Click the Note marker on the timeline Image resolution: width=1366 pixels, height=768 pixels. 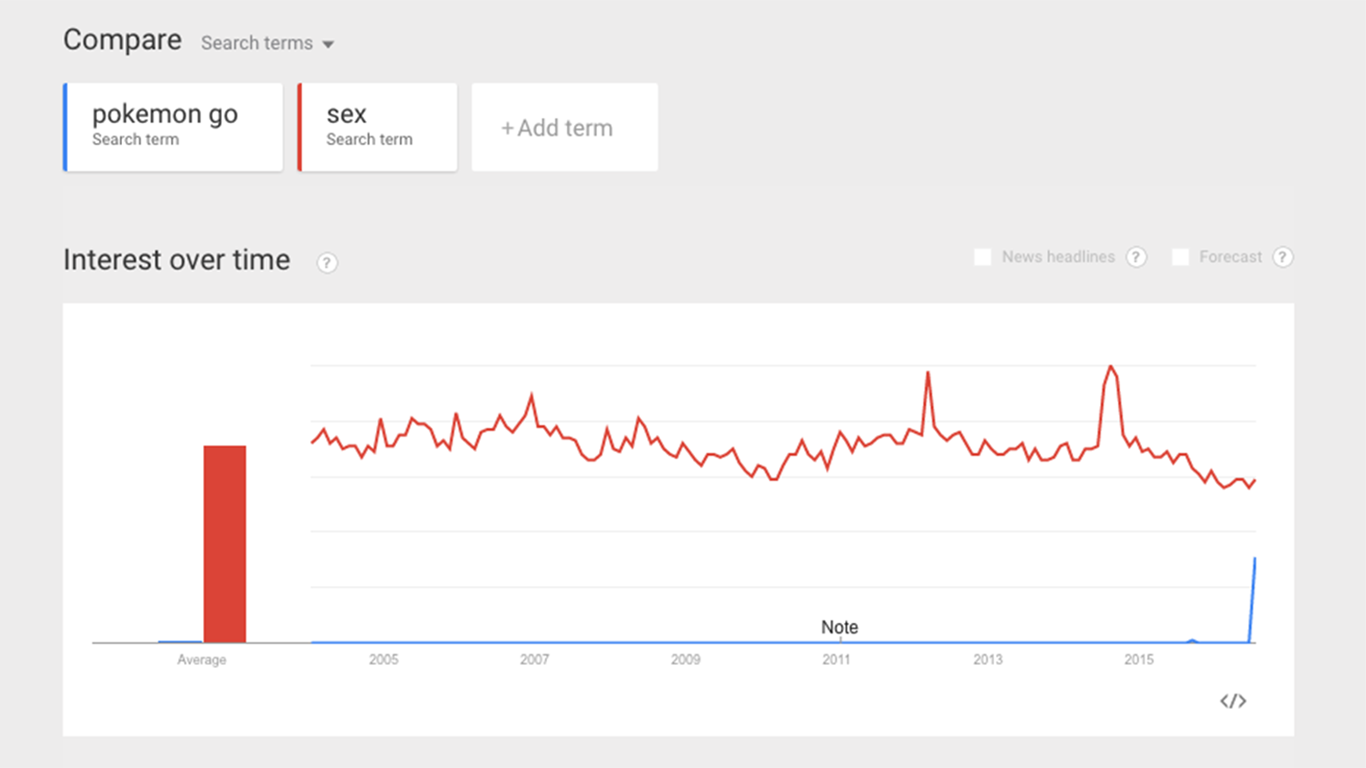(x=839, y=628)
